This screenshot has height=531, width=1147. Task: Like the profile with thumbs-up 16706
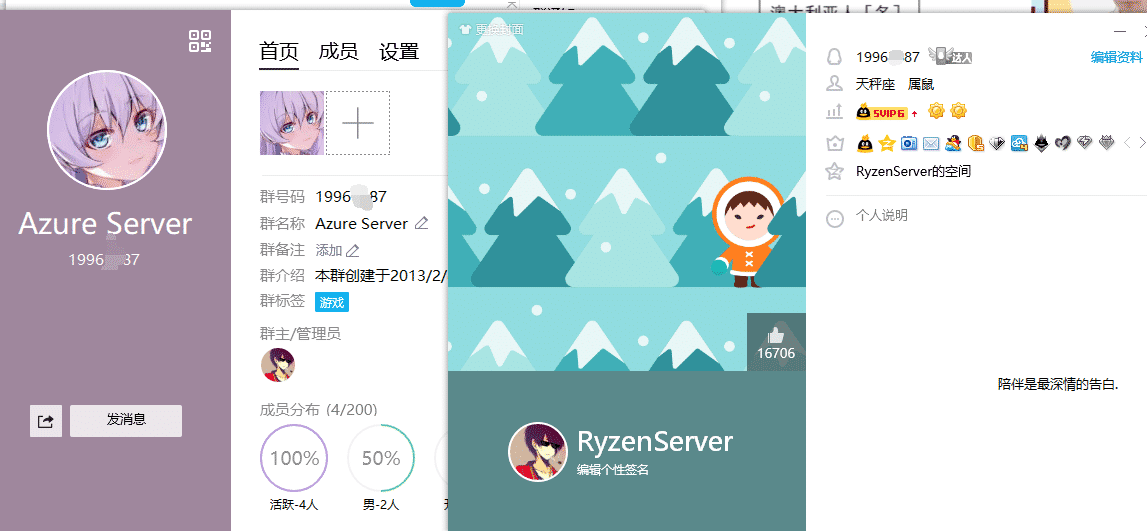tap(776, 342)
